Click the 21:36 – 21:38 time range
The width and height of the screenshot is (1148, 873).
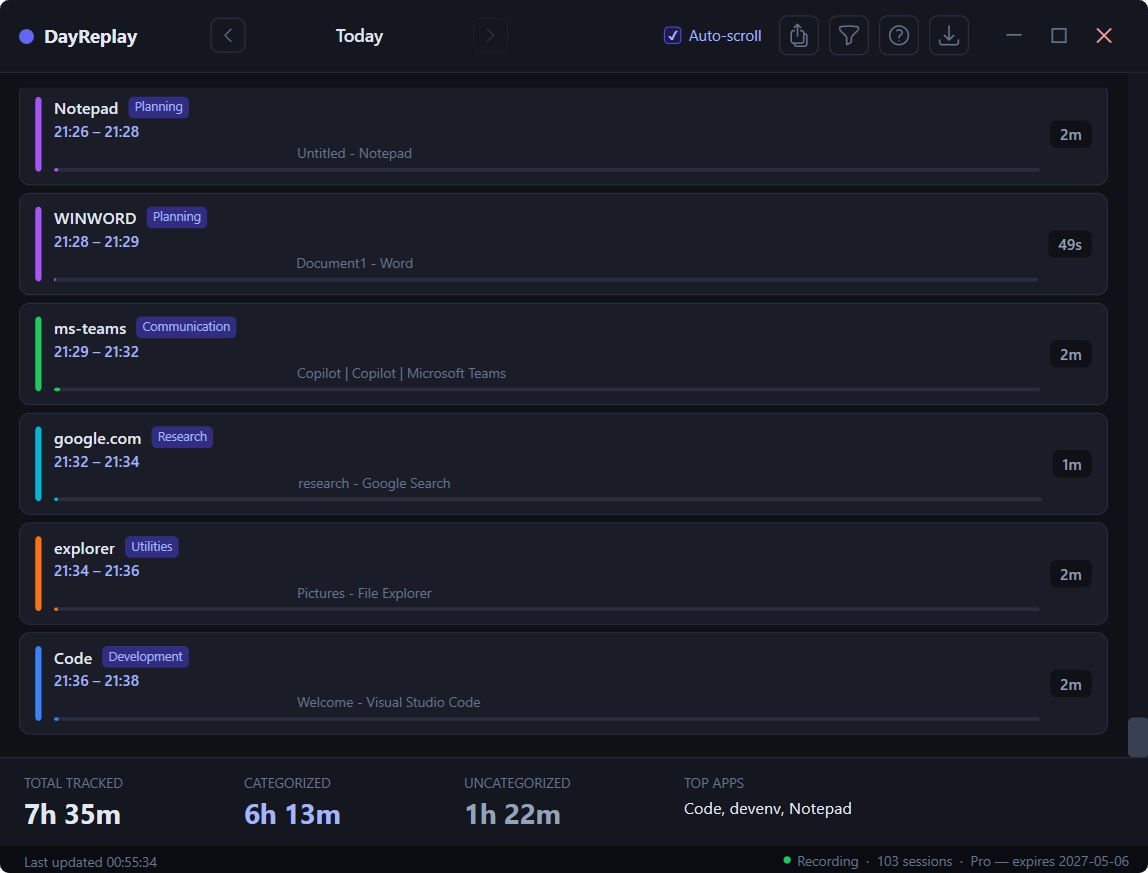[96, 680]
